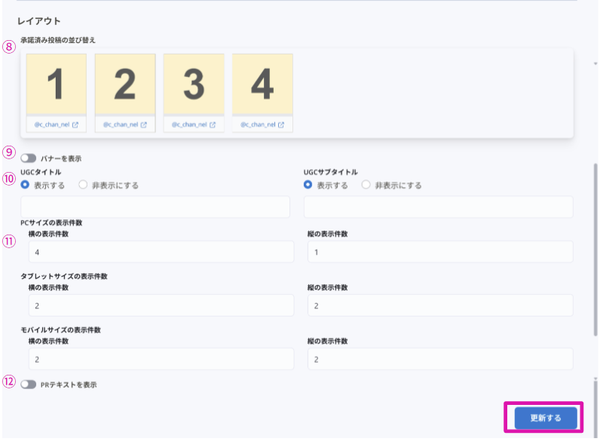600x441 pixels.
Task: Focus the UGCタイトル text field
Action: coord(155,207)
